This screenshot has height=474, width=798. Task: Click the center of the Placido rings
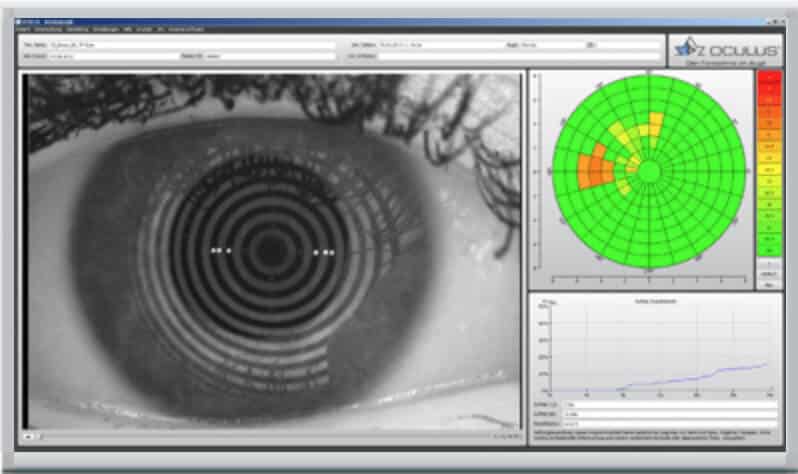click(271, 252)
